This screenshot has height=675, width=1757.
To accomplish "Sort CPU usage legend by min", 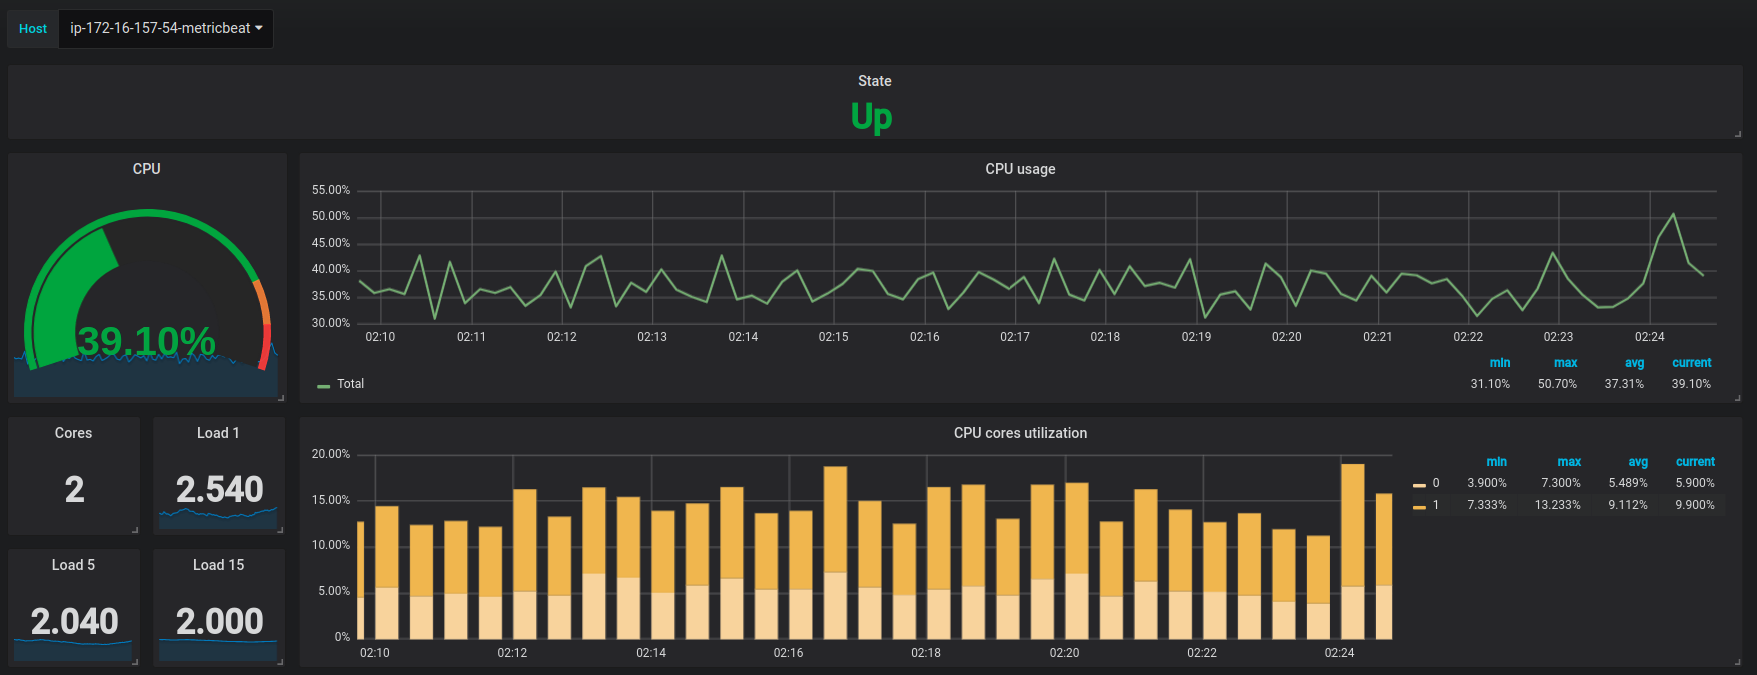I will [x=1499, y=363].
